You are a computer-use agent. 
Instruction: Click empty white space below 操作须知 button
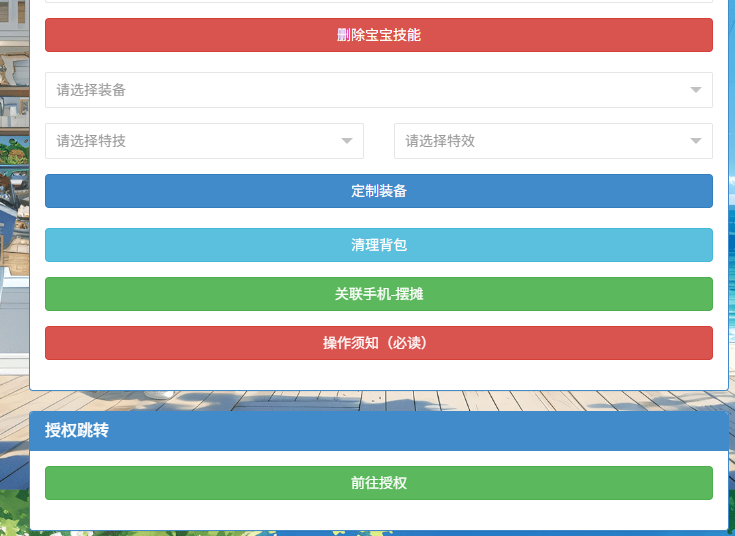(x=378, y=374)
